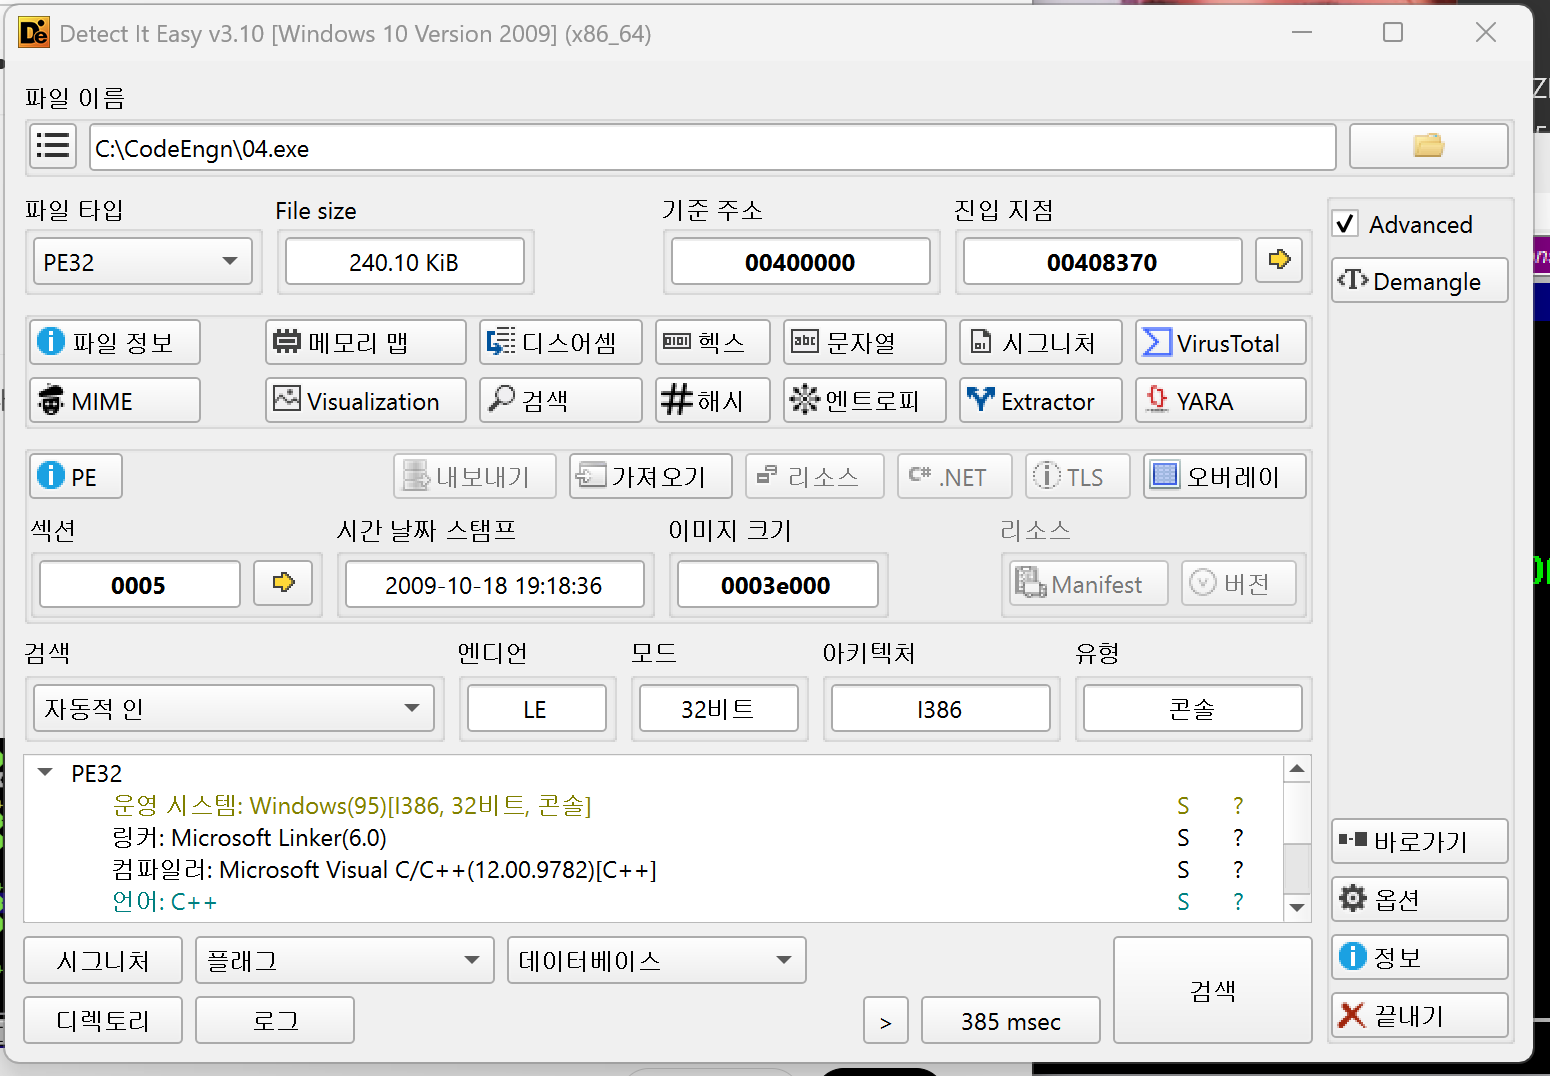Open the 오버레이 overlay view

tap(1225, 476)
